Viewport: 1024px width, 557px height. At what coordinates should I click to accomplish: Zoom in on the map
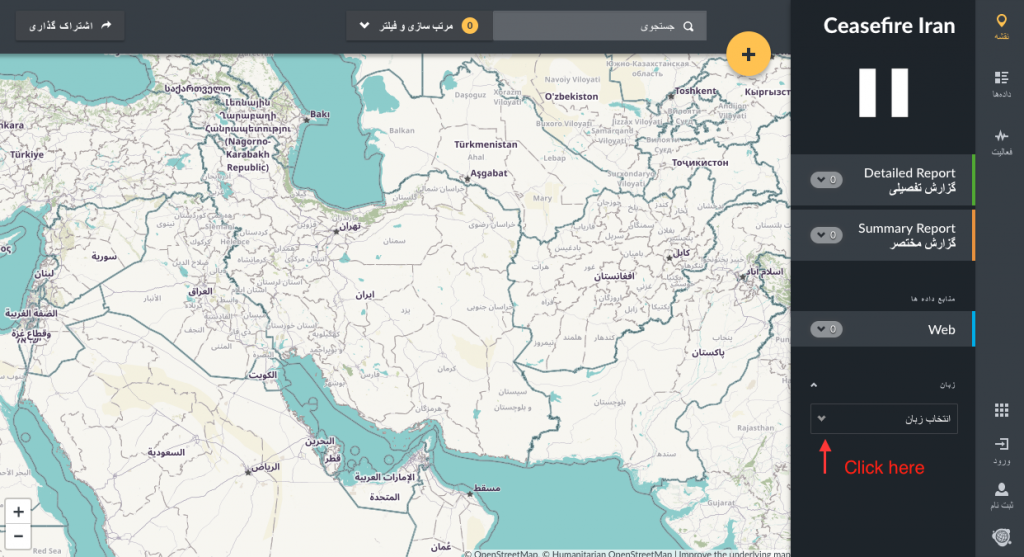(x=19, y=511)
